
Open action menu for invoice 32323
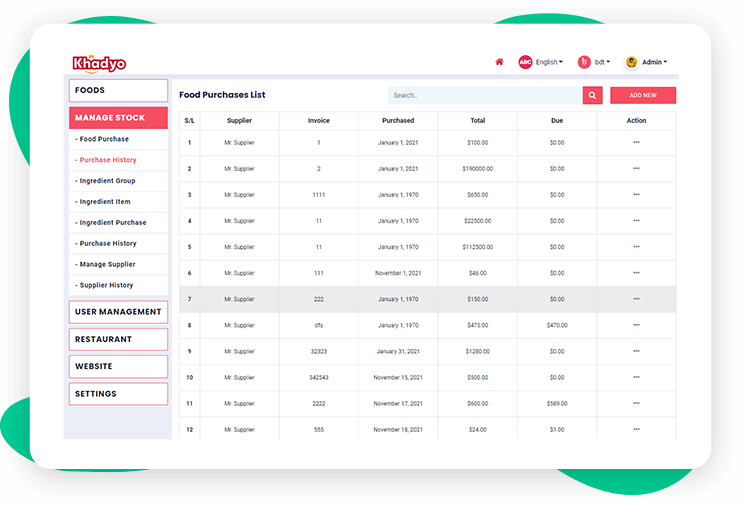coord(636,351)
